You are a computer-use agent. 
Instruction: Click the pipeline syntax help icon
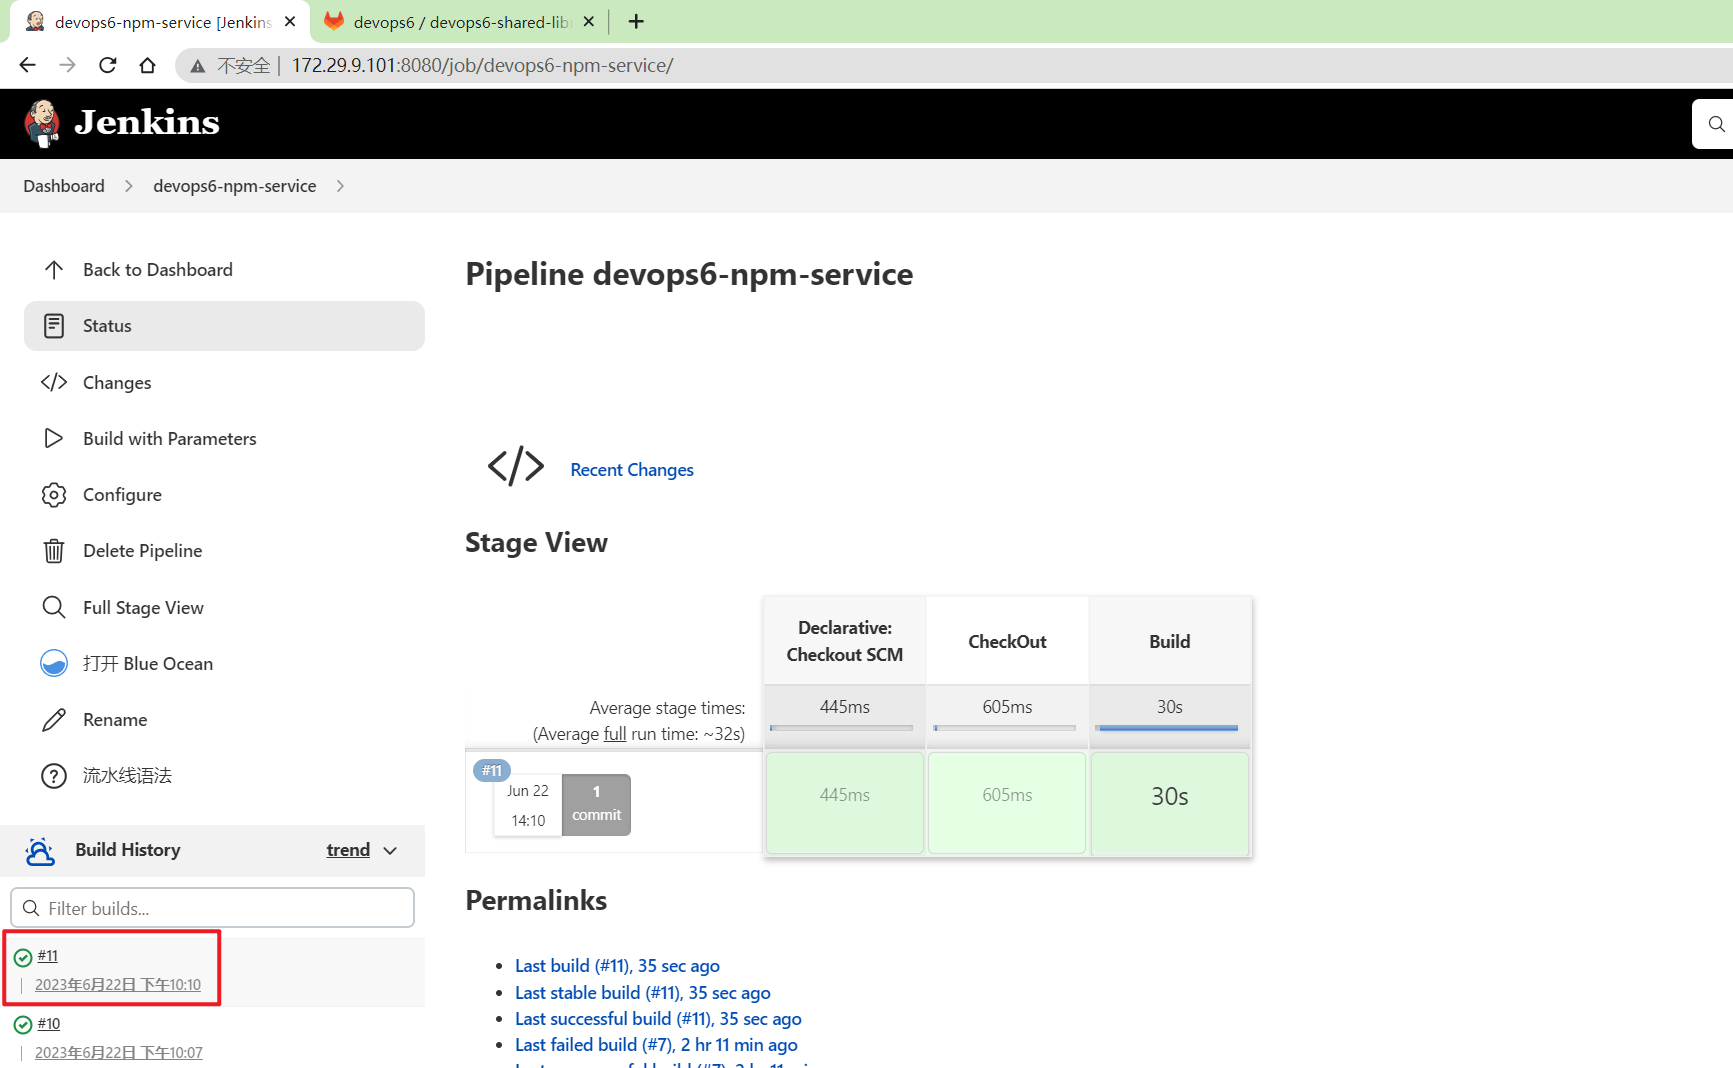point(54,776)
